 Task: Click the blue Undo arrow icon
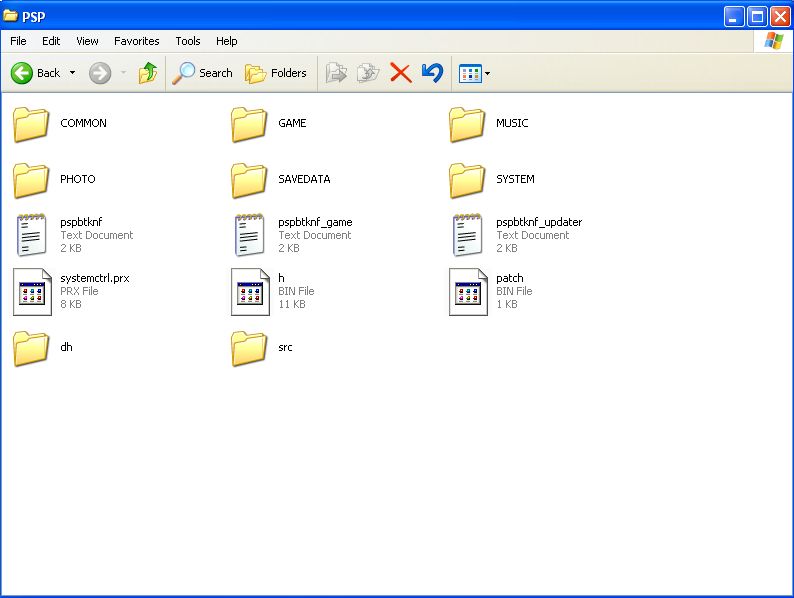432,73
